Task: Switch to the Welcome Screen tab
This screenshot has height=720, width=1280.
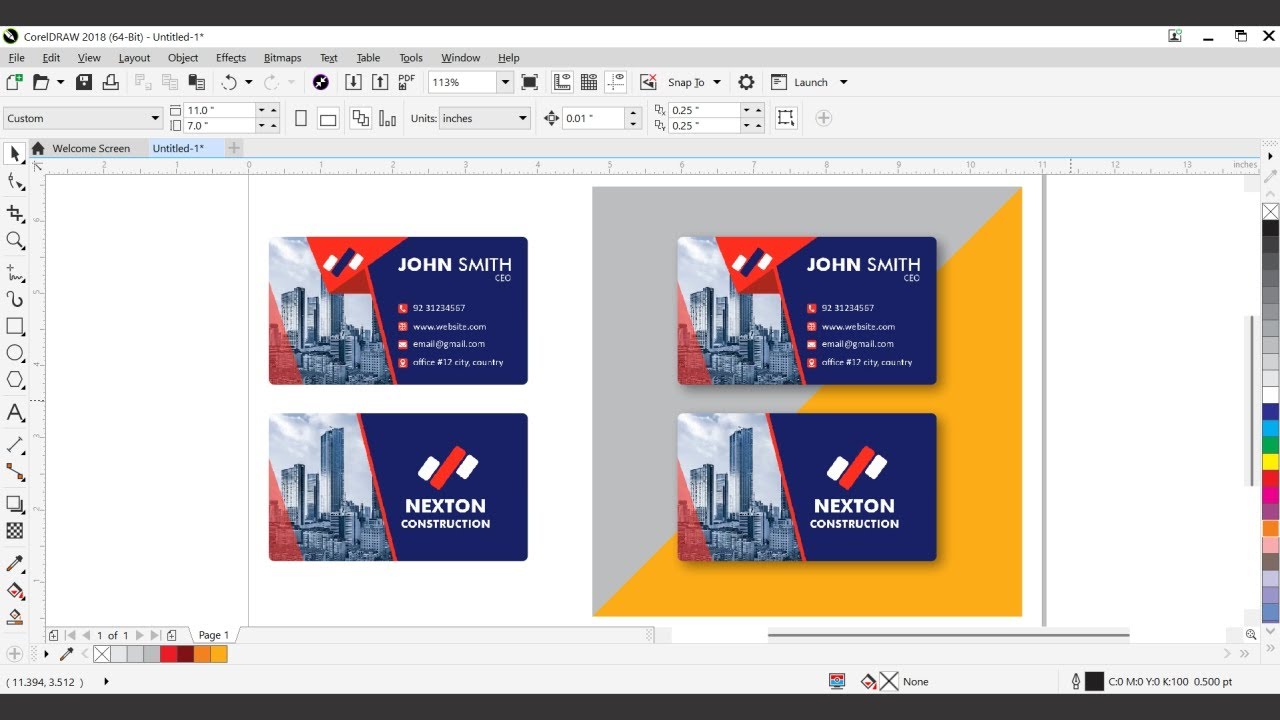Action: 91,148
